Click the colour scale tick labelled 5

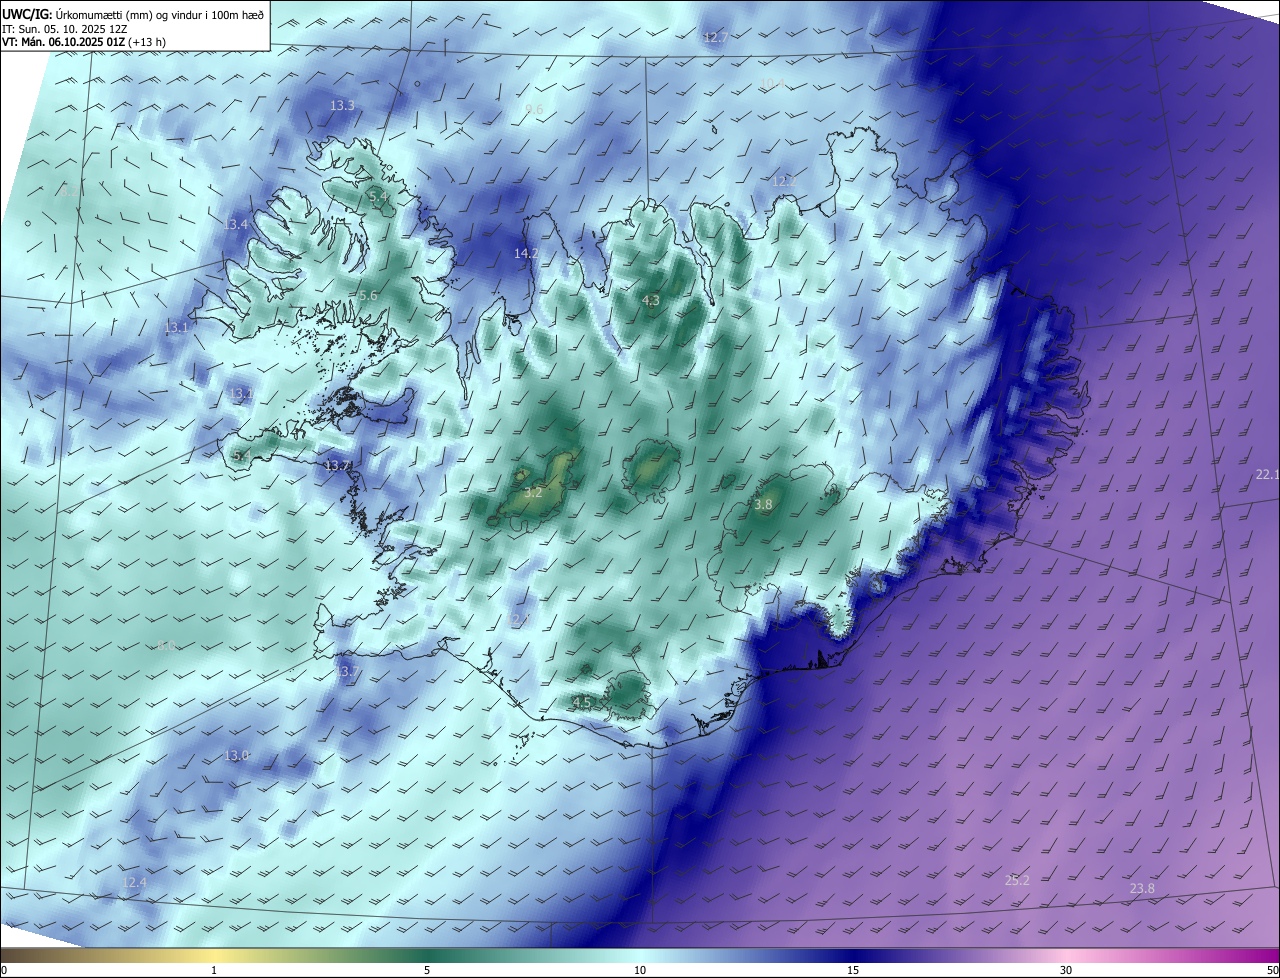427,970
